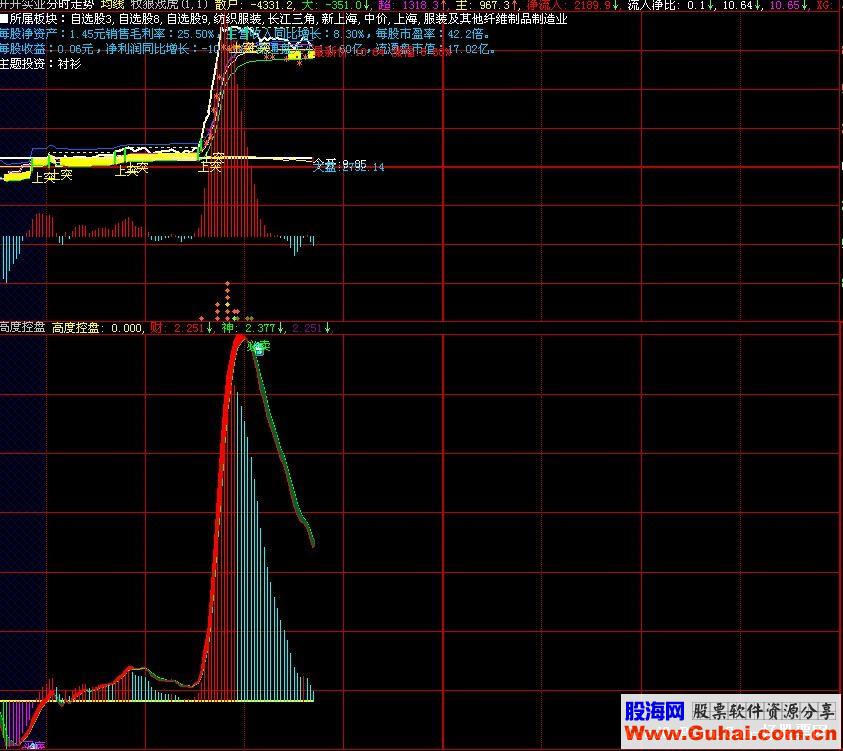Image resolution: width=843 pixels, height=751 pixels.
Task: Click the 流入净比 0.1 value
Action: point(671,5)
